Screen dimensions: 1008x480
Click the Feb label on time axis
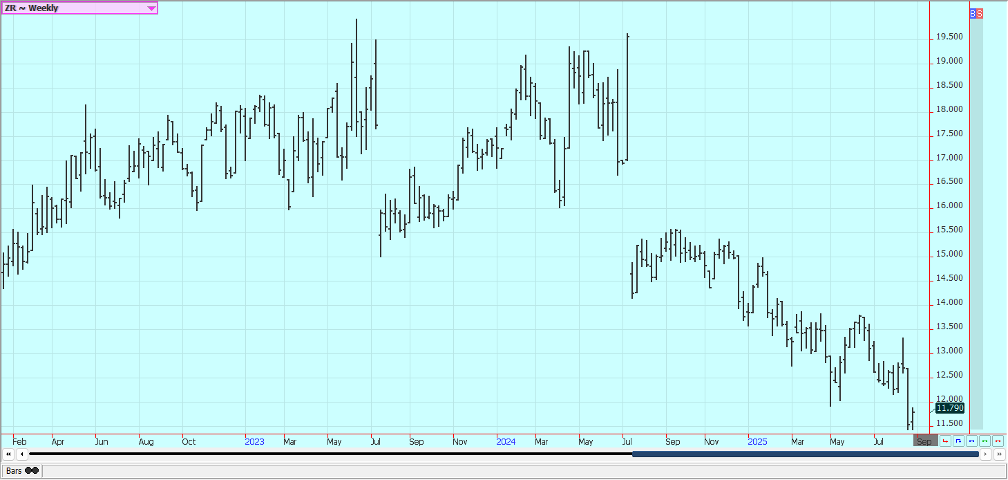(20, 442)
